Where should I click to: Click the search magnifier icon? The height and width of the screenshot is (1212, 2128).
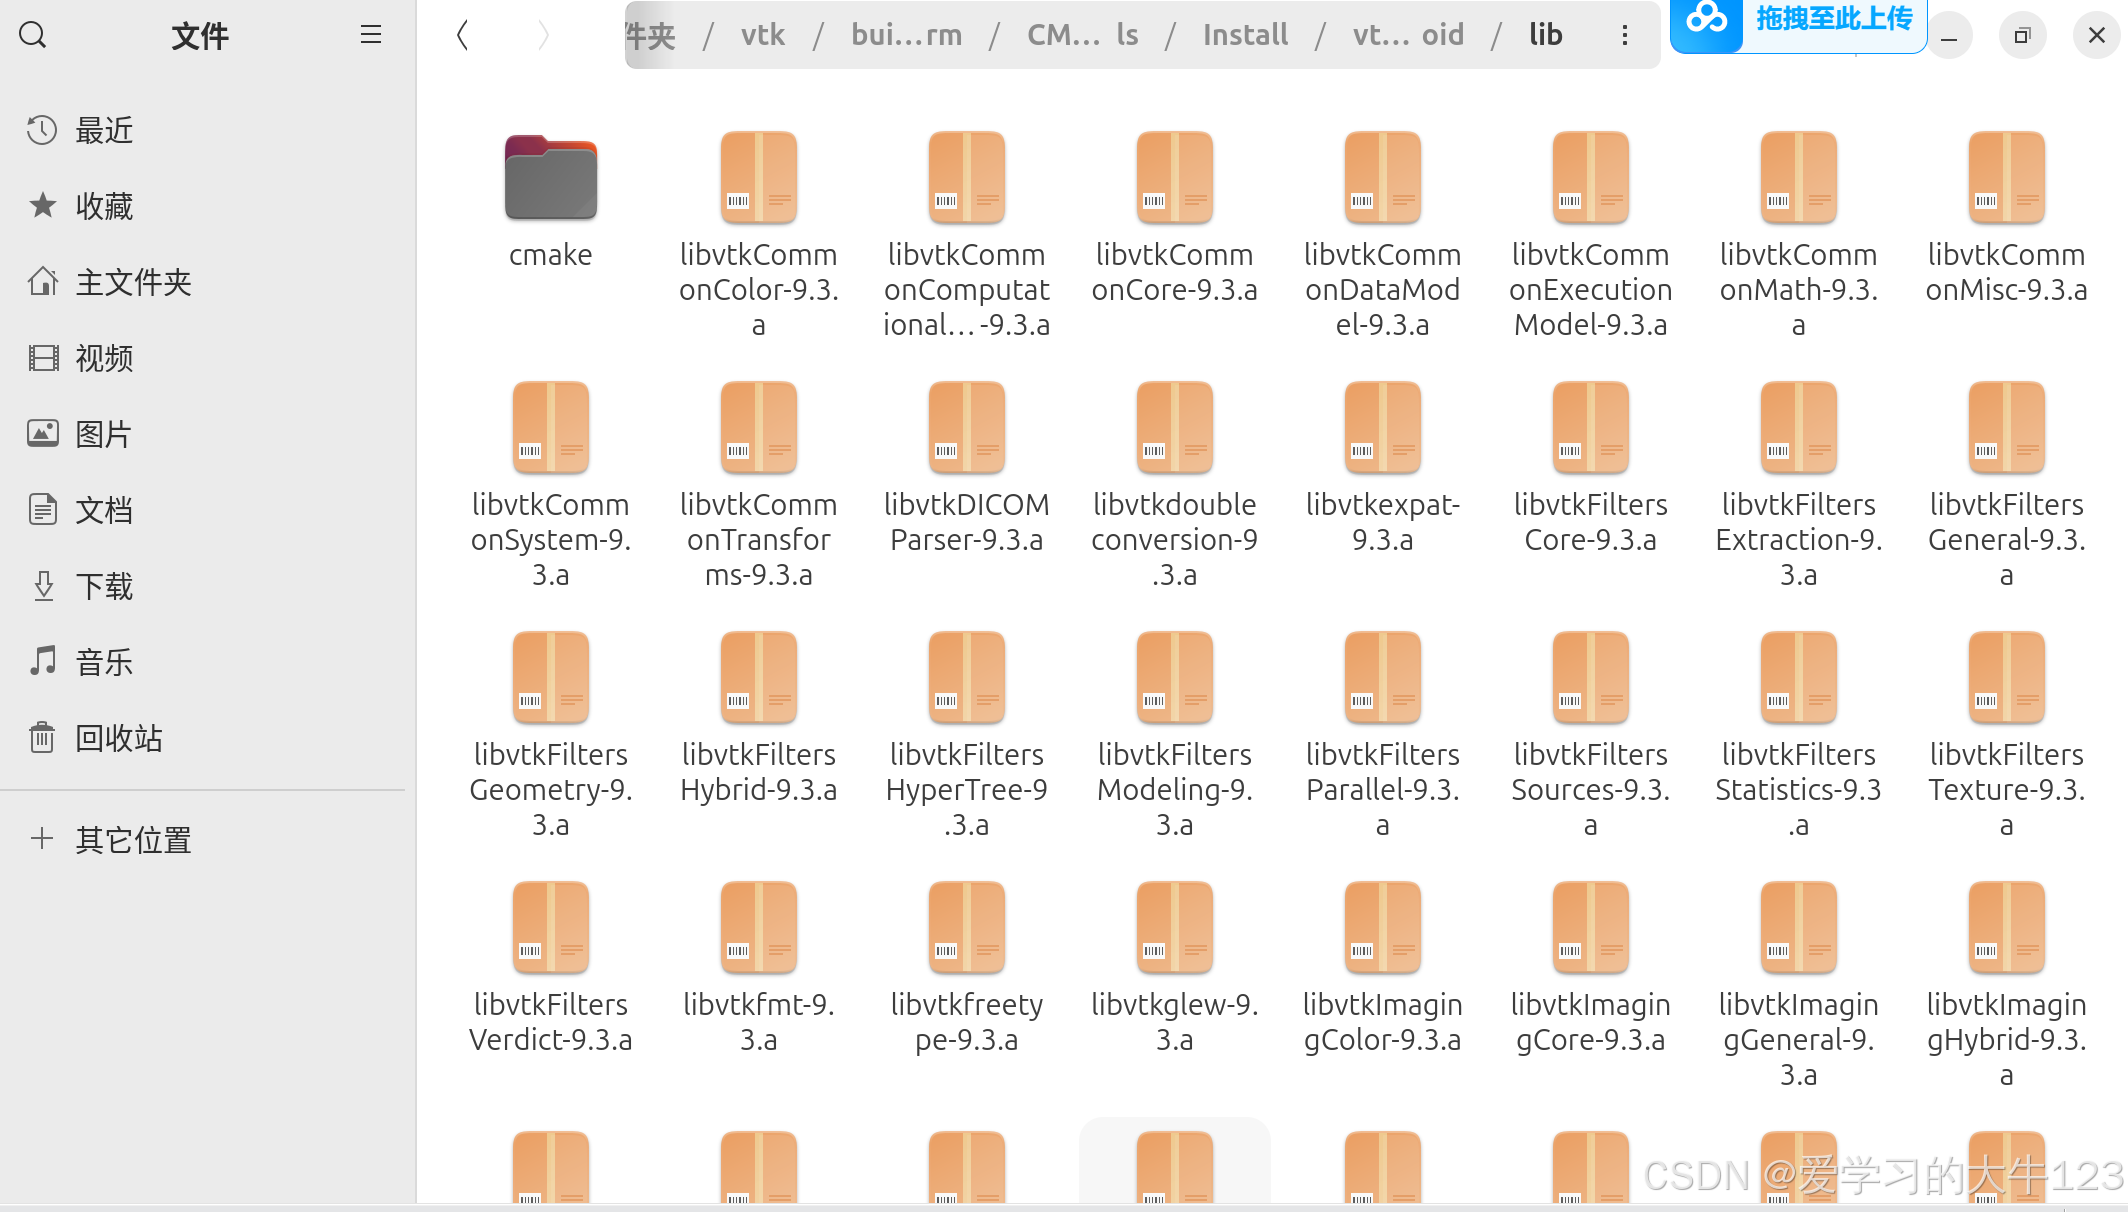click(33, 35)
